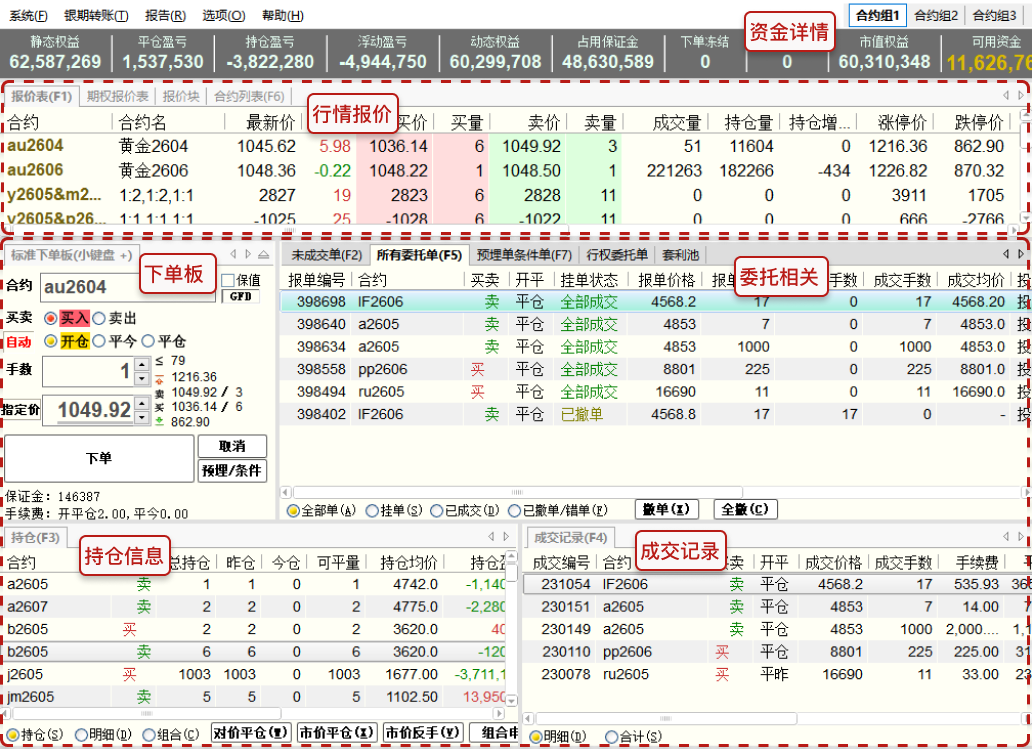Click the 对价平仓 button
The width and height of the screenshot is (1032, 749).
coord(250,733)
